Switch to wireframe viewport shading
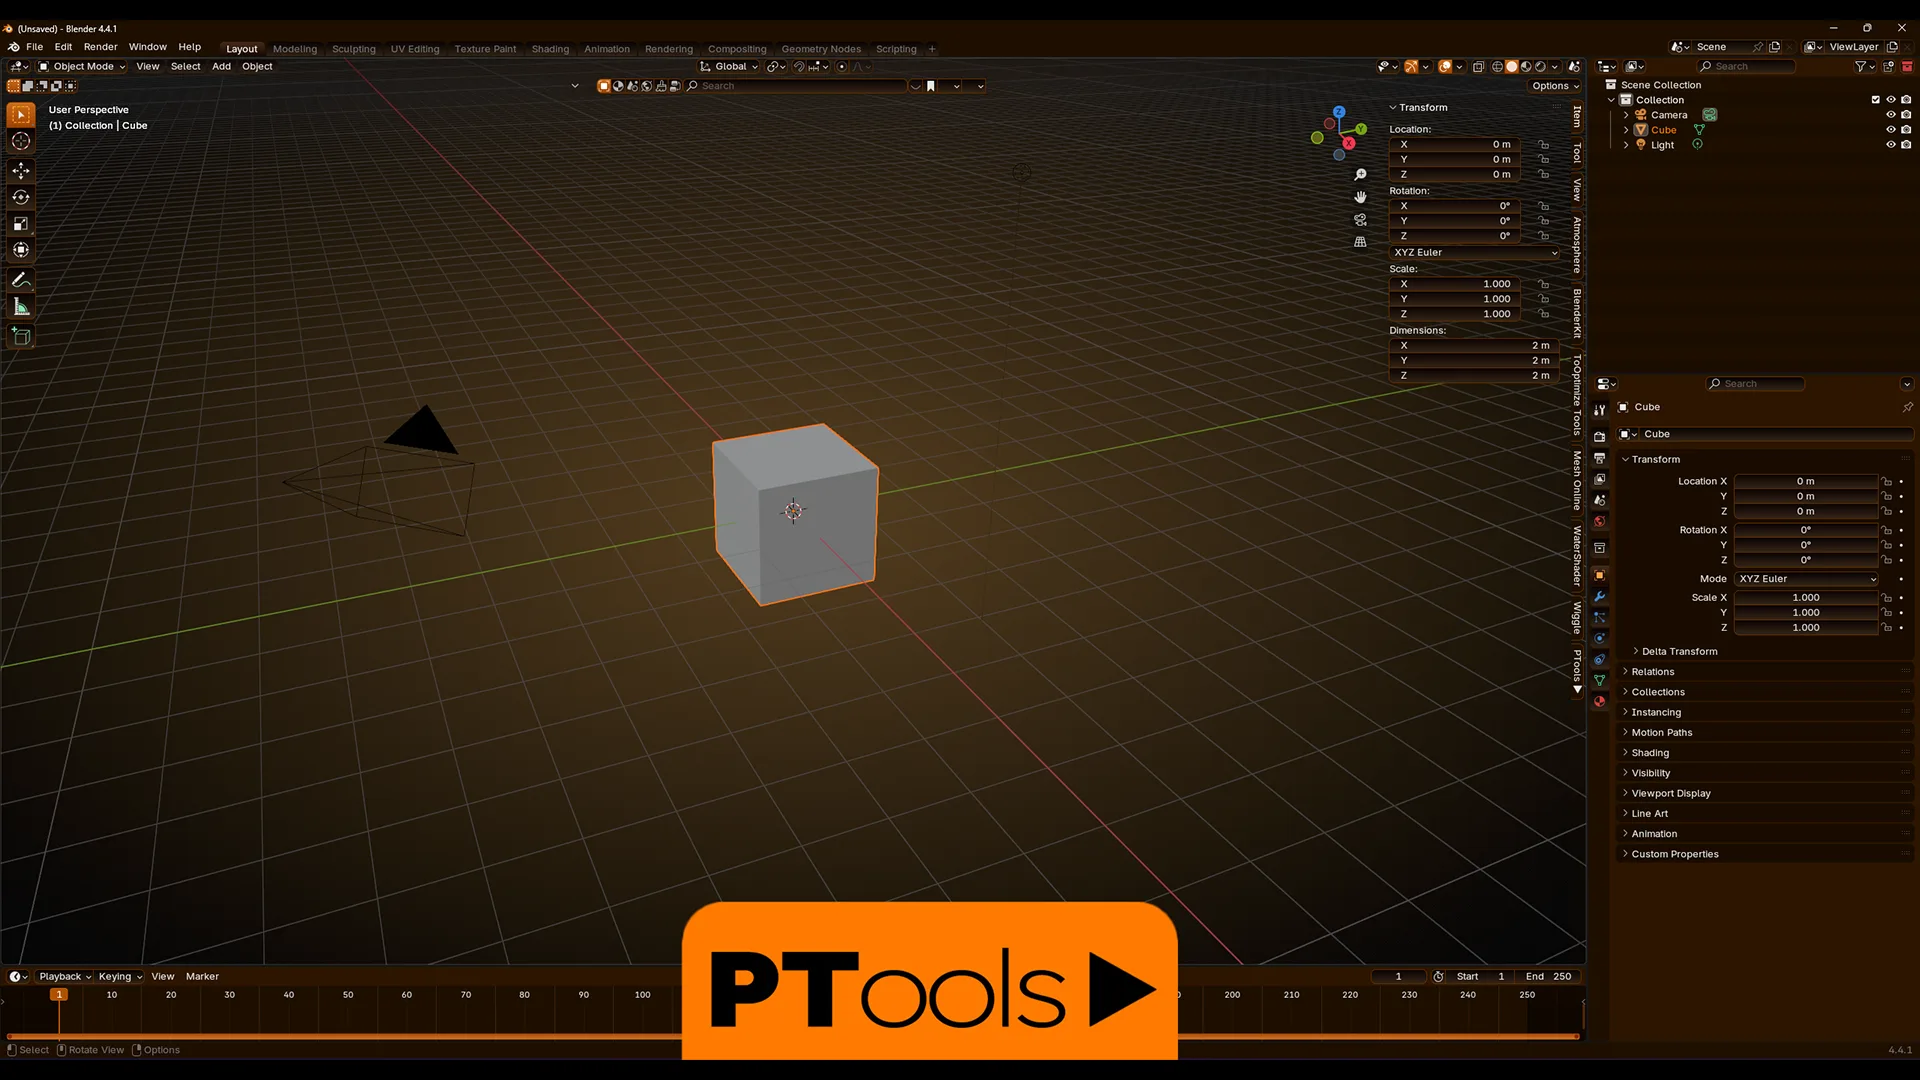This screenshot has width=1920, height=1080. pyautogui.click(x=1497, y=67)
